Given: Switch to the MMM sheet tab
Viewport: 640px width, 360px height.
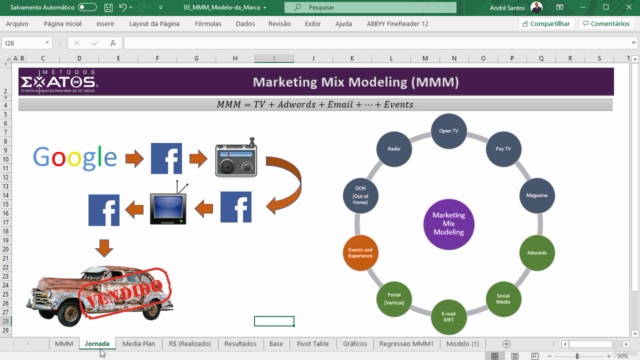Looking at the screenshot, I should (64, 344).
